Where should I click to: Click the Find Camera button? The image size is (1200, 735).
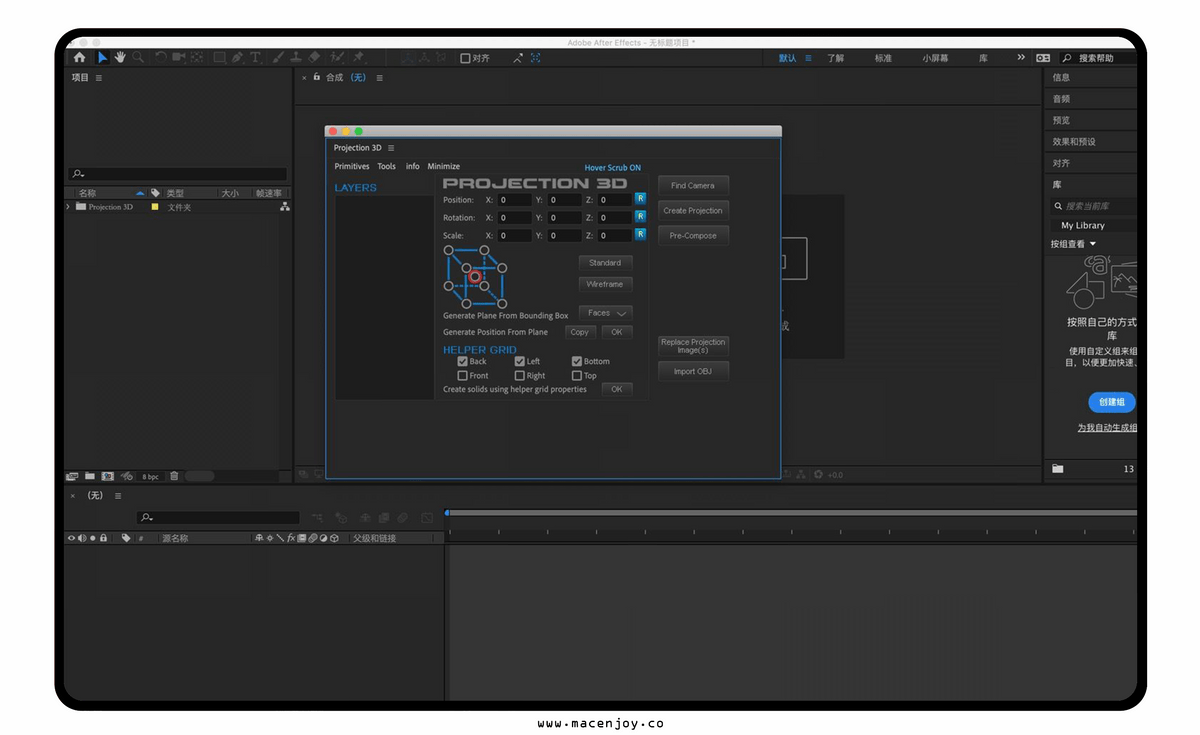693,185
